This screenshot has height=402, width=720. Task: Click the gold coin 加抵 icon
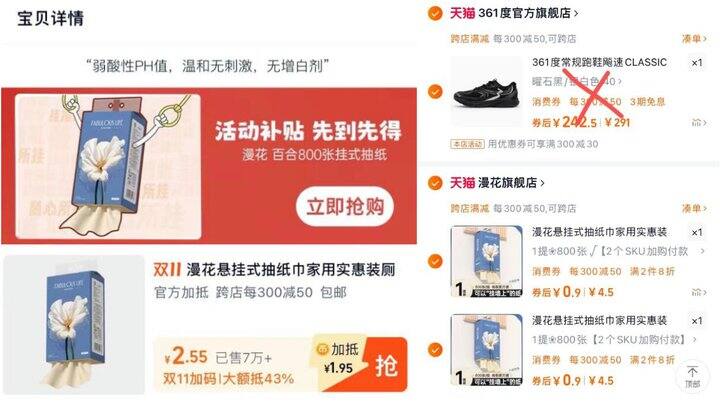[x=322, y=349]
